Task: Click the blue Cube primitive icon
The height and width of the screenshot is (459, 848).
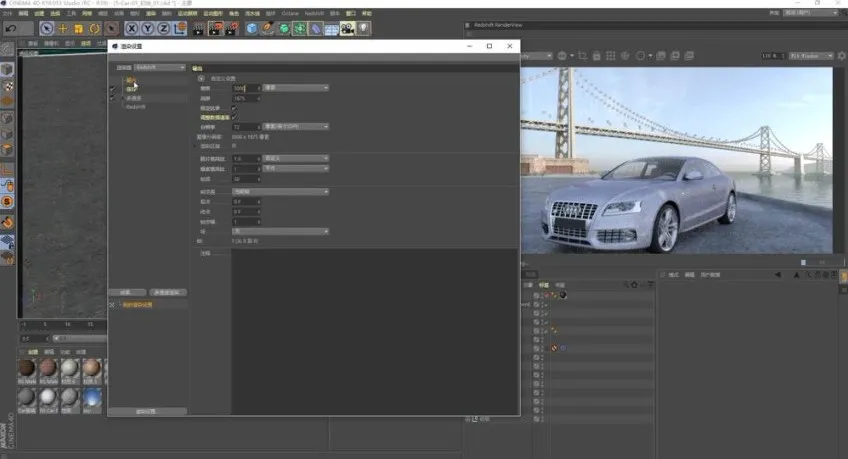Action: point(252,29)
